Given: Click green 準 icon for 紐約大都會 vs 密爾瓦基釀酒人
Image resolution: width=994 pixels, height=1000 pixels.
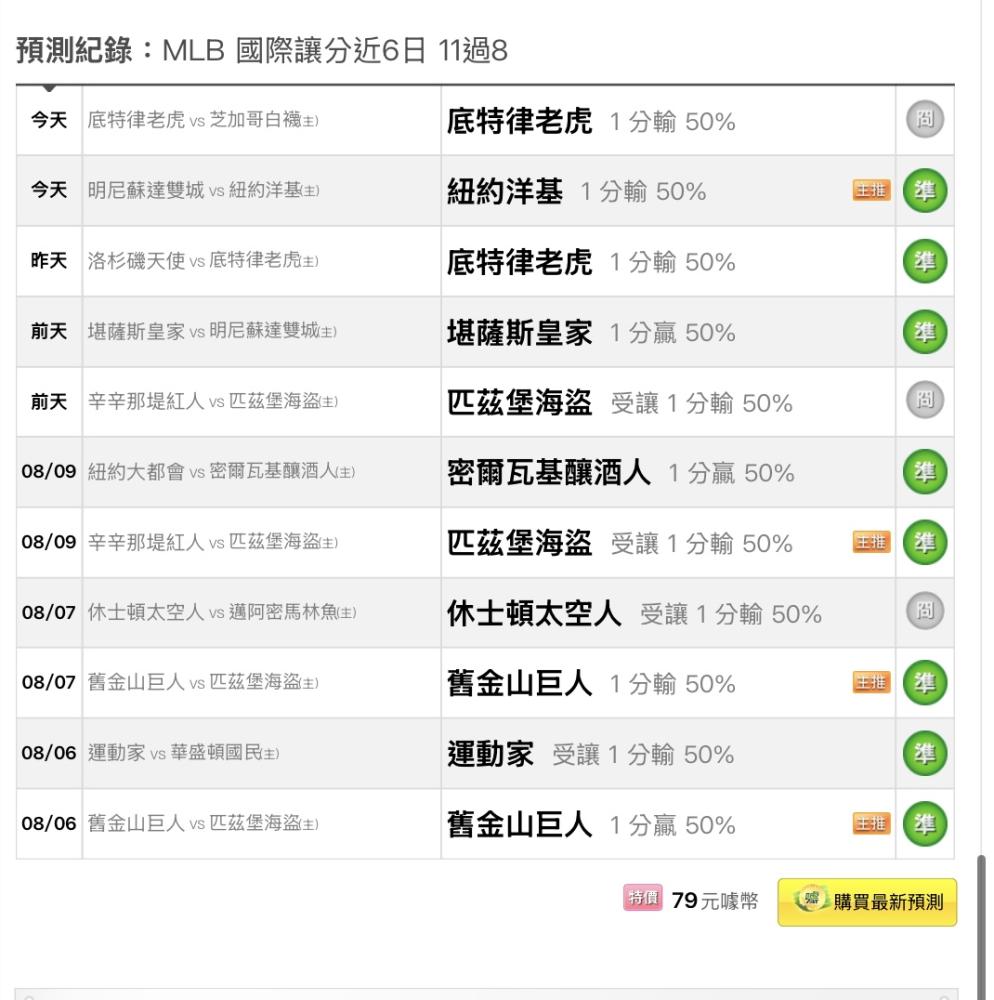Looking at the screenshot, I should click(x=925, y=472).
